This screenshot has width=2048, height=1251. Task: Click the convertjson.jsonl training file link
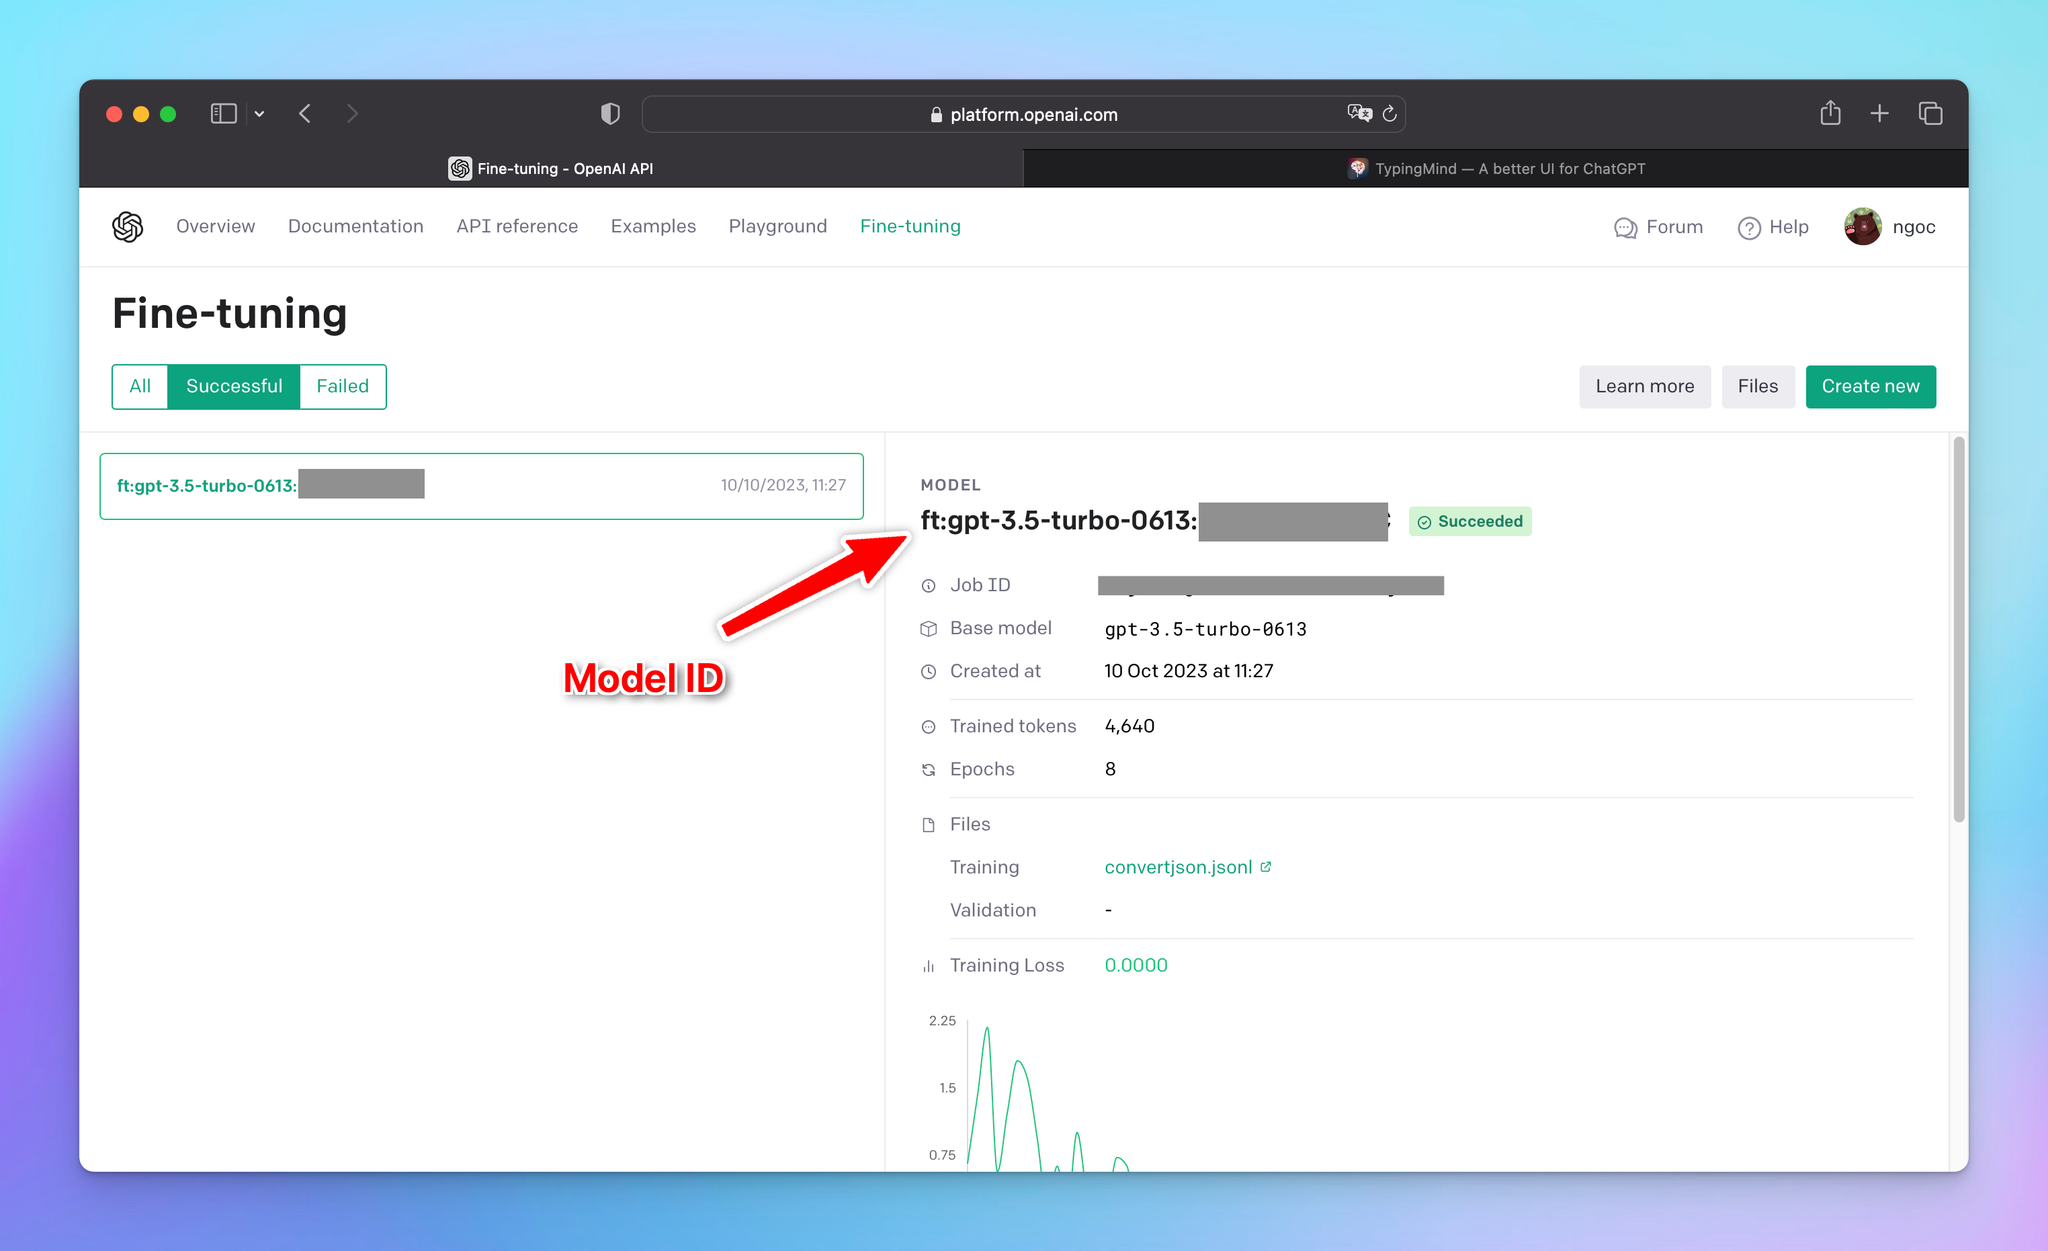(1179, 866)
